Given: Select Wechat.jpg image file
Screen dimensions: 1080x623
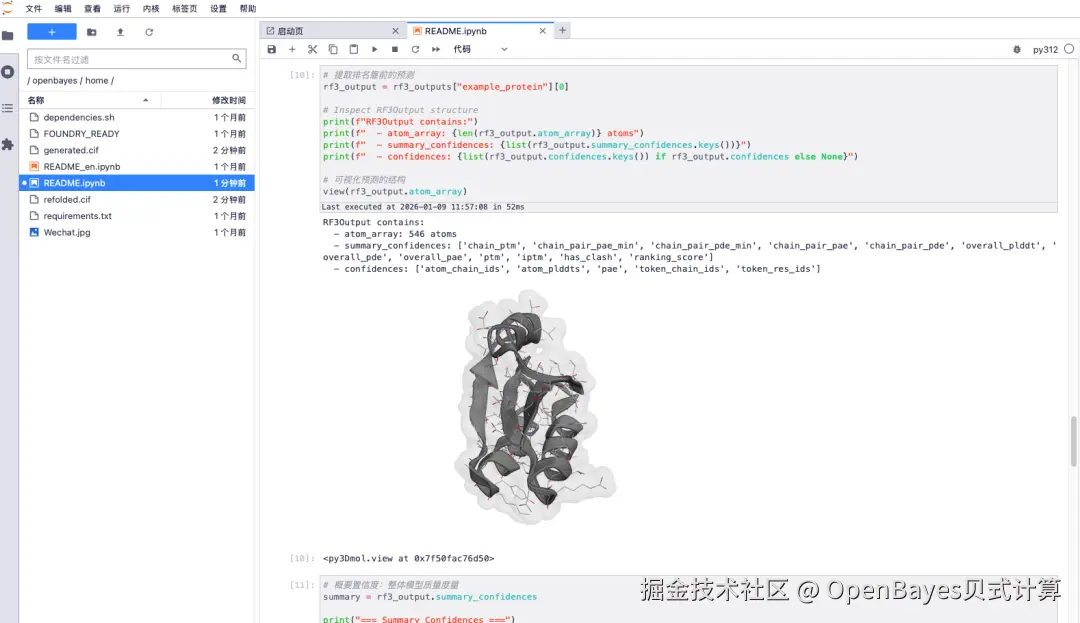Looking at the screenshot, I should [137, 233].
